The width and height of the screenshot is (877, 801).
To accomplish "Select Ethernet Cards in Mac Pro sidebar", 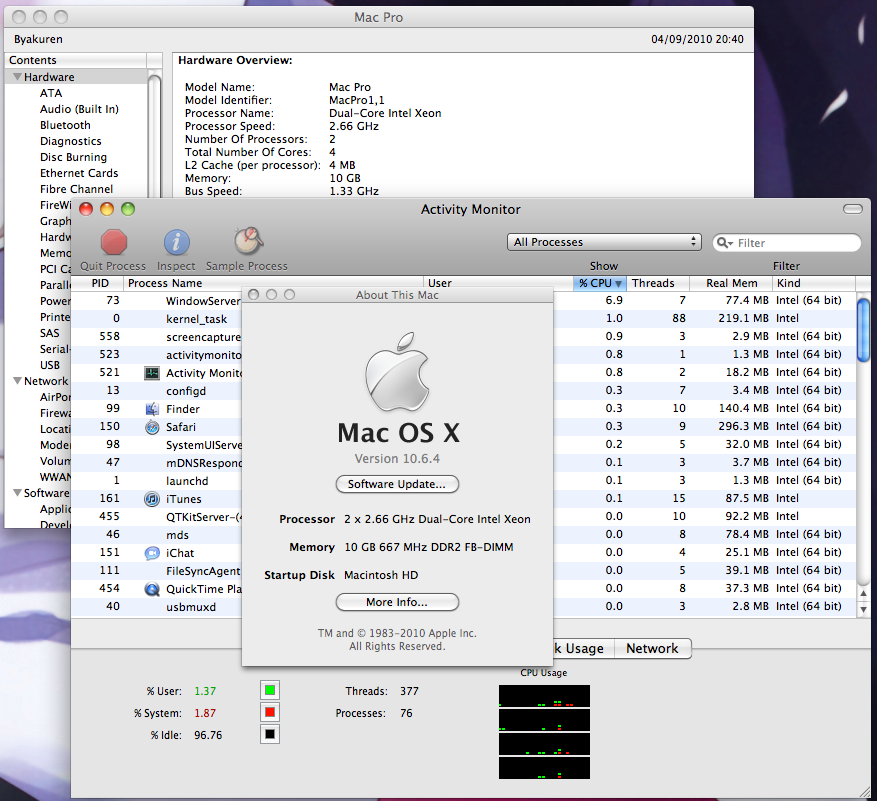I will [79, 173].
